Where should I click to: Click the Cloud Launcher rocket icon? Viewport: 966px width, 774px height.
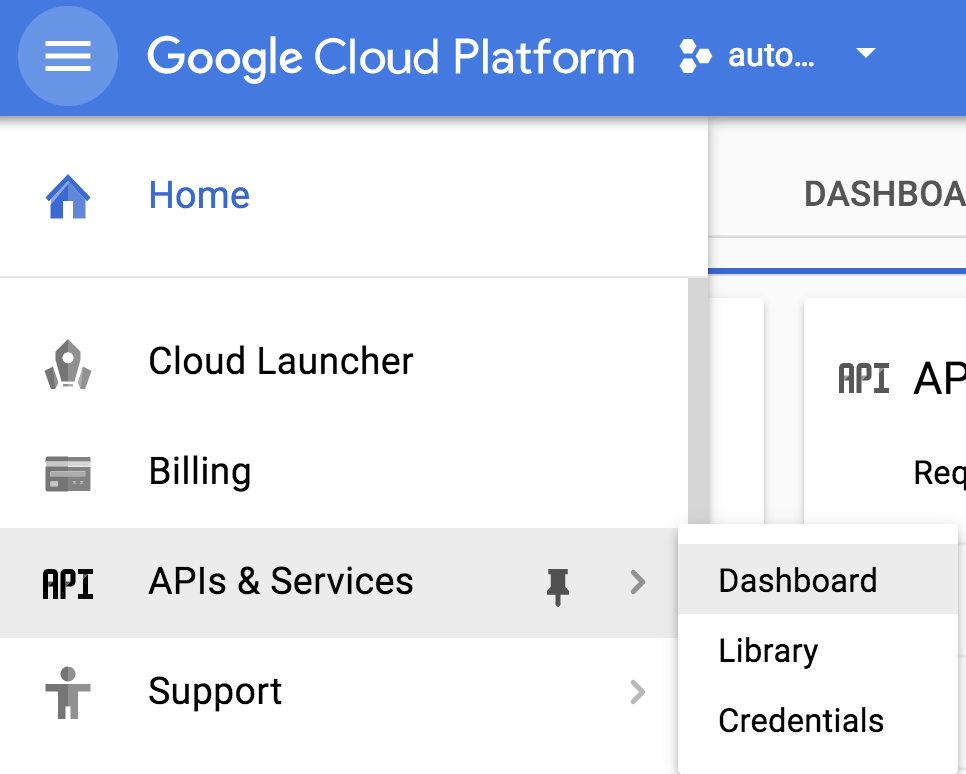pyautogui.click(x=68, y=363)
